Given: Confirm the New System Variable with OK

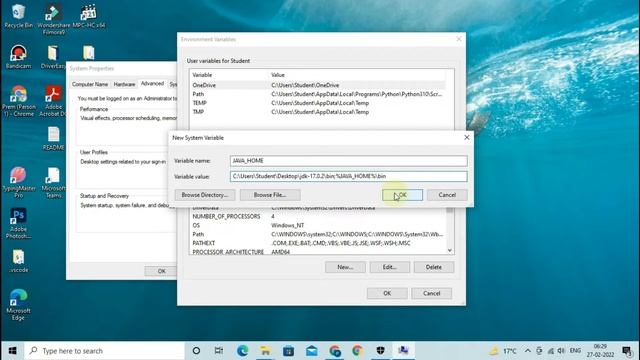Looking at the screenshot, I should tap(402, 195).
